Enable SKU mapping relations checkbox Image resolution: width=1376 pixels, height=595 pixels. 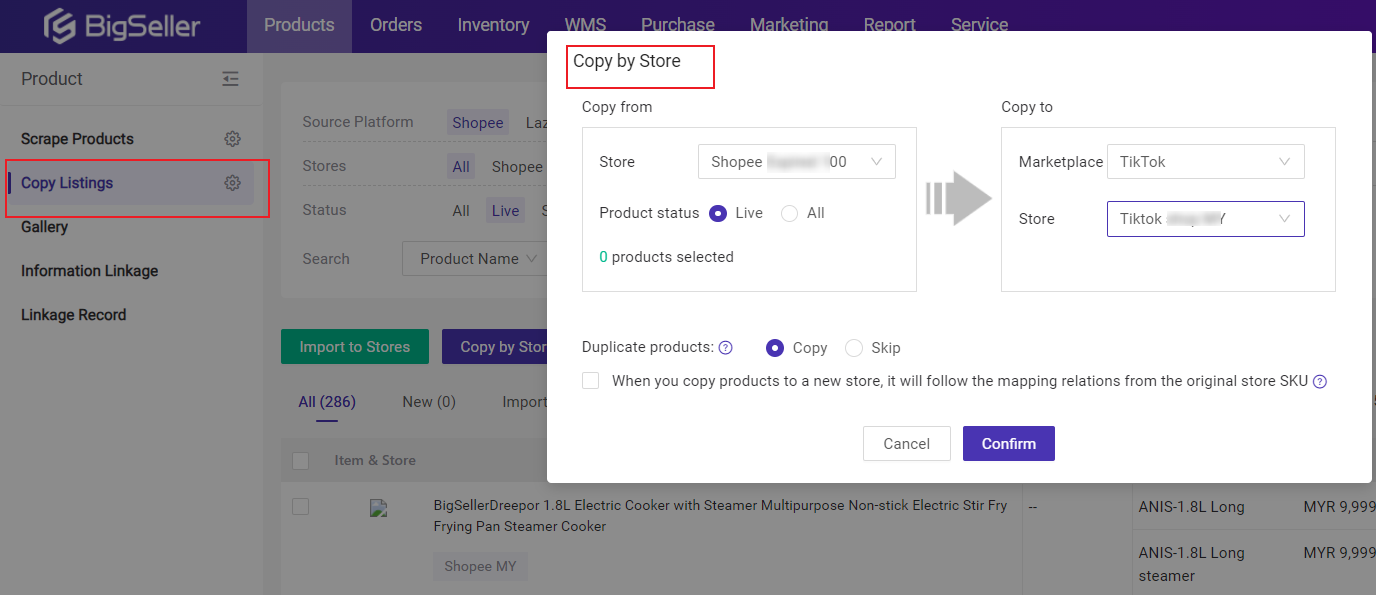pyautogui.click(x=591, y=381)
